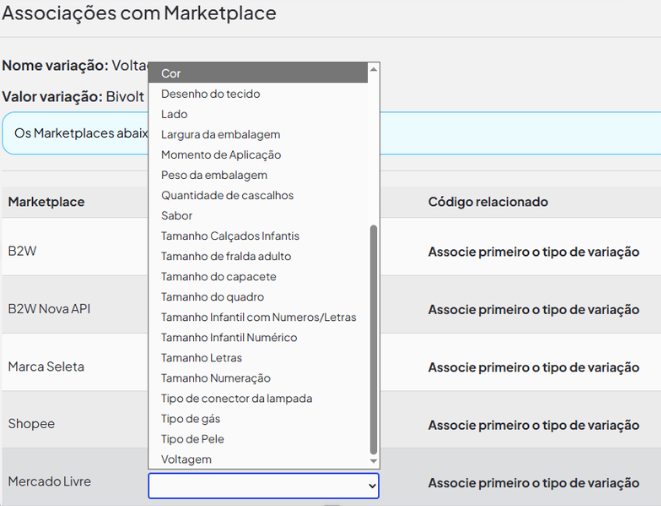The width and height of the screenshot is (661, 506).
Task: Select 'Tamanho Letras' variation type
Action: [201, 358]
